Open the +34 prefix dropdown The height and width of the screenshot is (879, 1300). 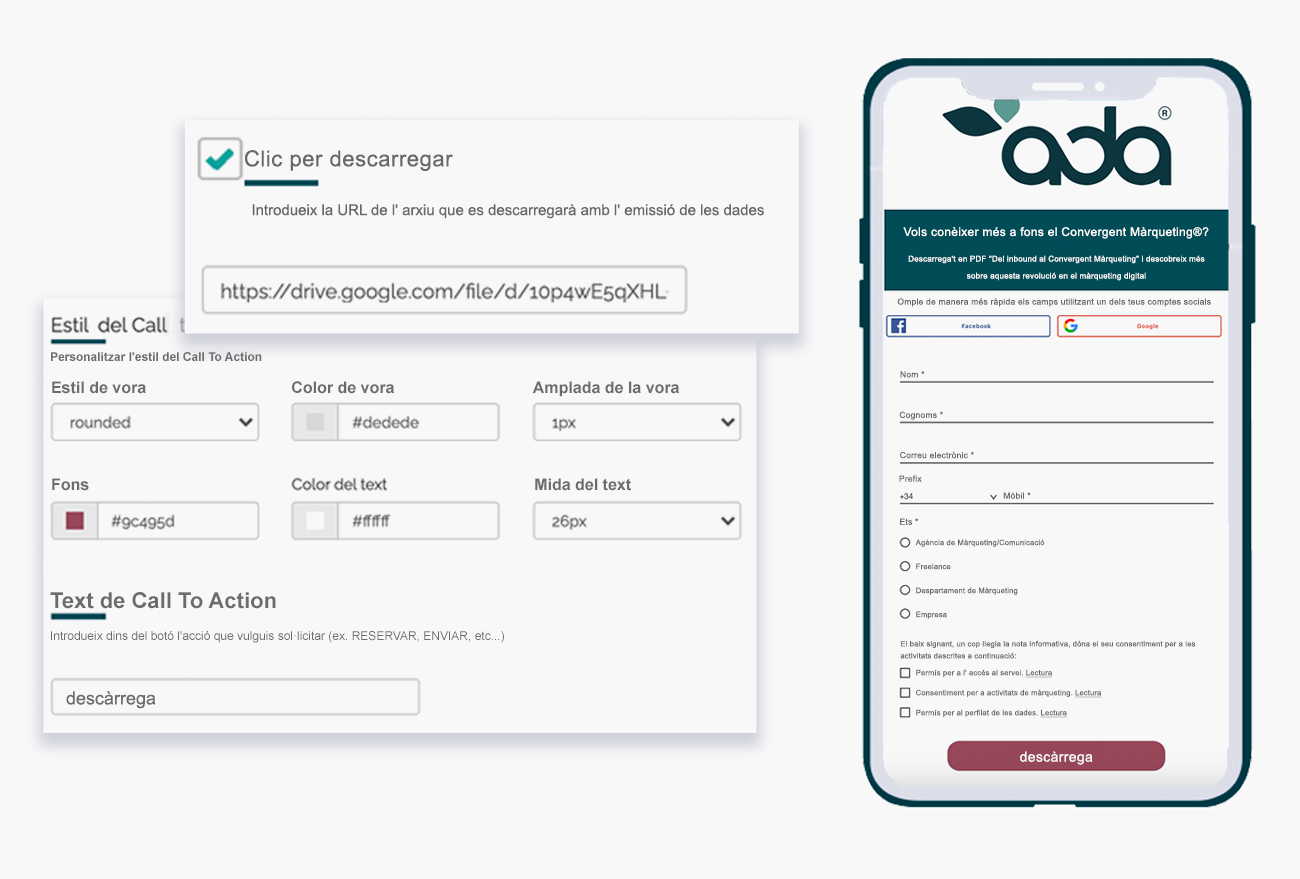(948, 496)
